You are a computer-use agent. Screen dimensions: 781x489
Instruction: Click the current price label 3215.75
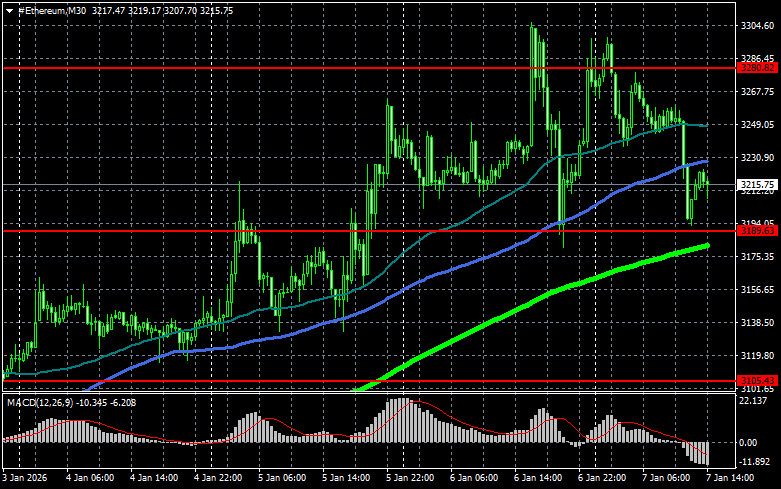757,185
